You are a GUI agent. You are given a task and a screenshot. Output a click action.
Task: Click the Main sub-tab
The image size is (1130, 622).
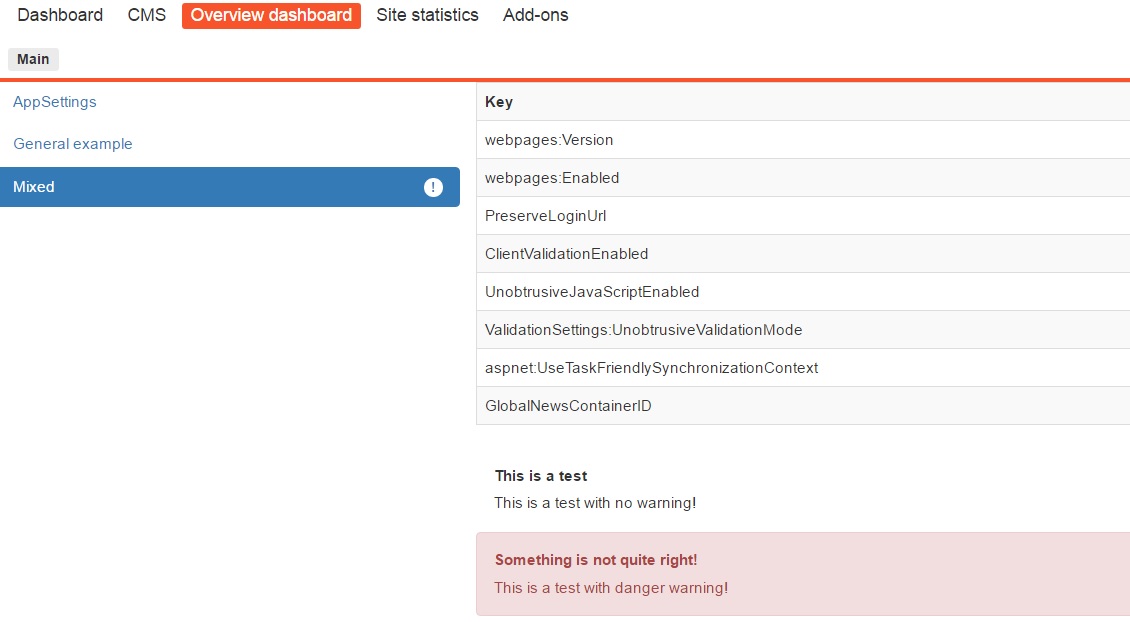(x=33, y=59)
